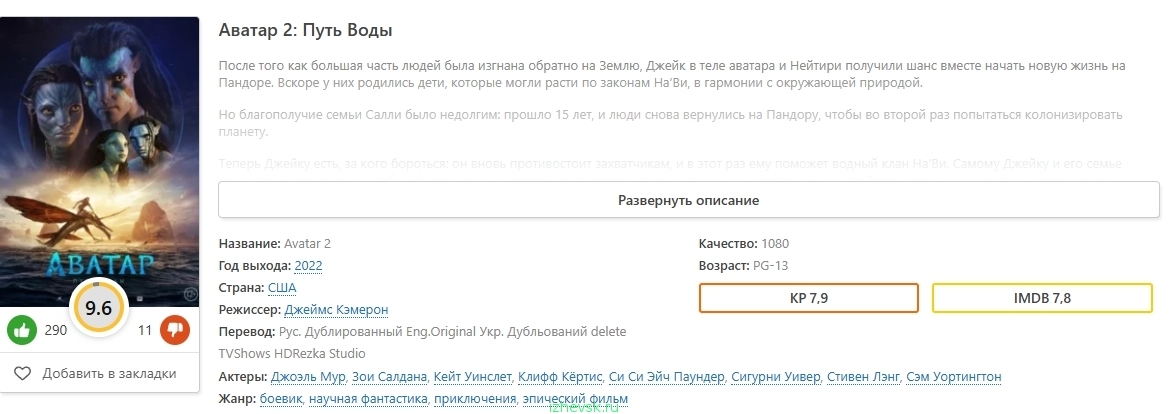Select the приключения genre link
The width and height of the screenshot is (1170, 414).
pos(473,399)
